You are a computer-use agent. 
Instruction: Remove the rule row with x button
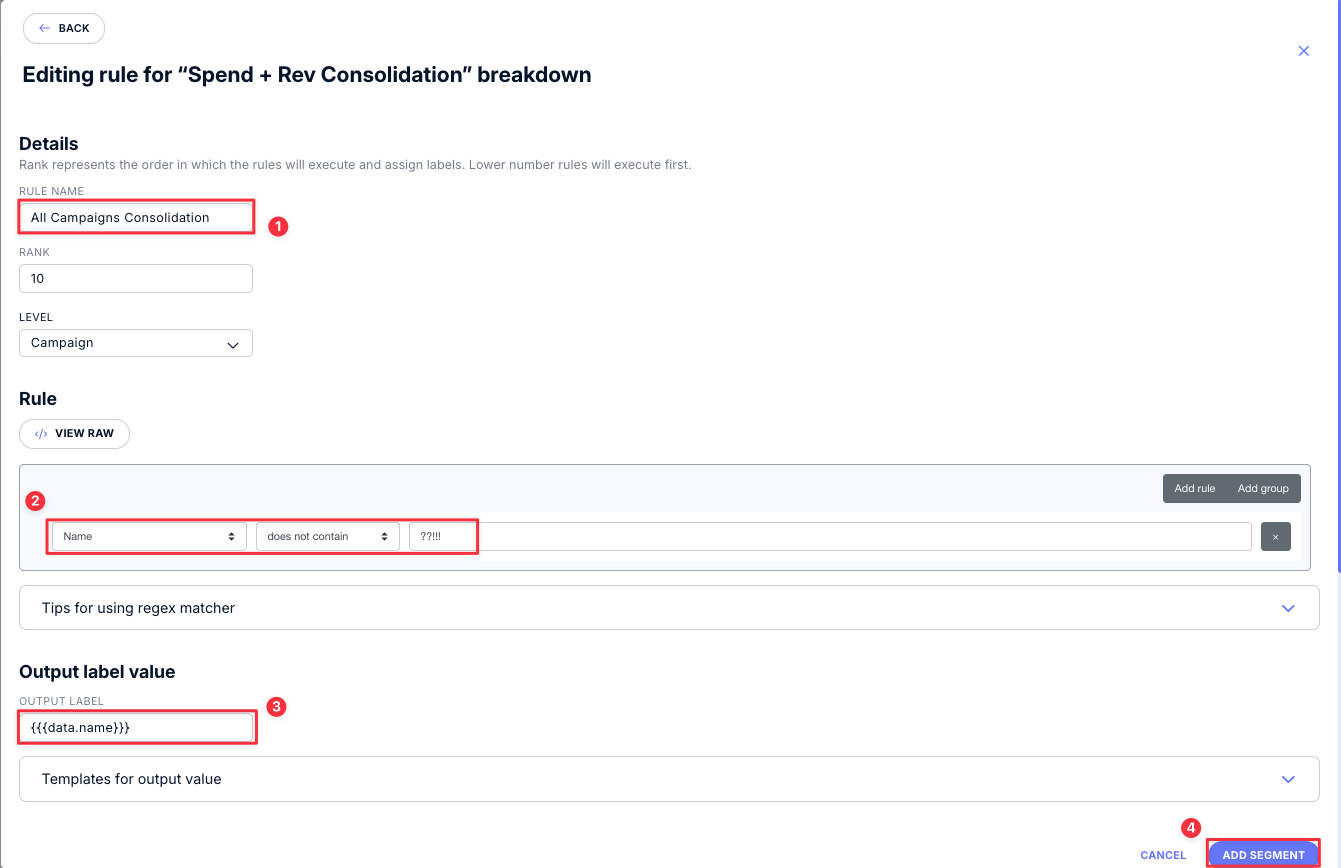(x=1275, y=537)
